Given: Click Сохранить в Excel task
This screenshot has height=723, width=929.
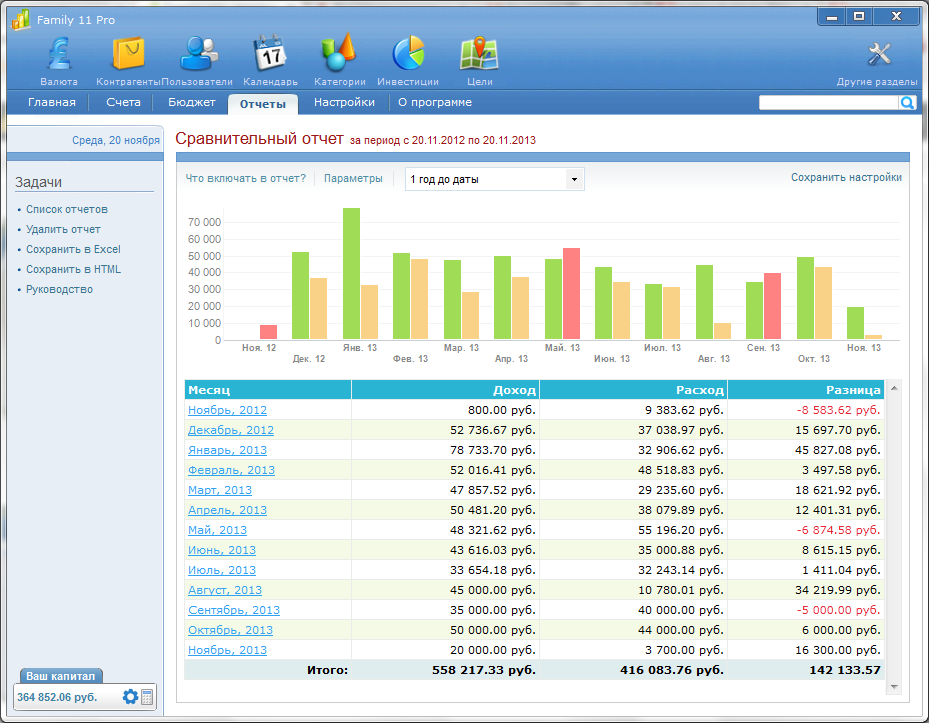Looking at the screenshot, I should (73, 249).
